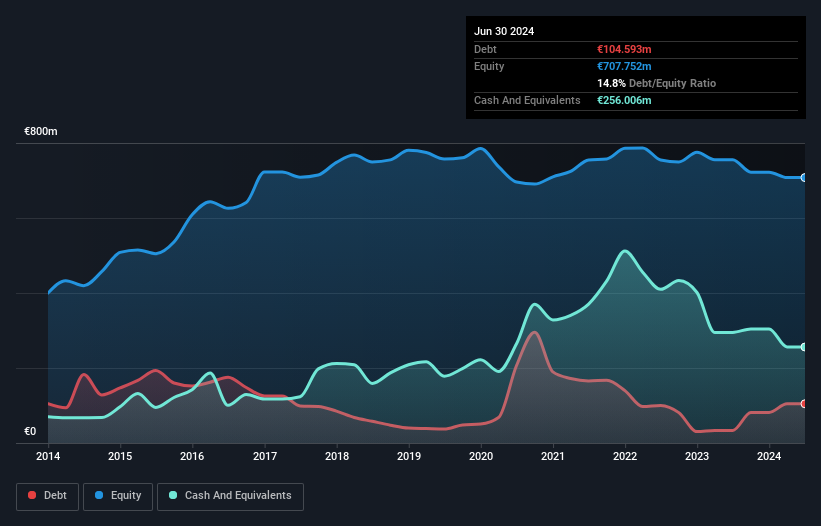Select the teal Cash endpoint marker

[804, 347]
